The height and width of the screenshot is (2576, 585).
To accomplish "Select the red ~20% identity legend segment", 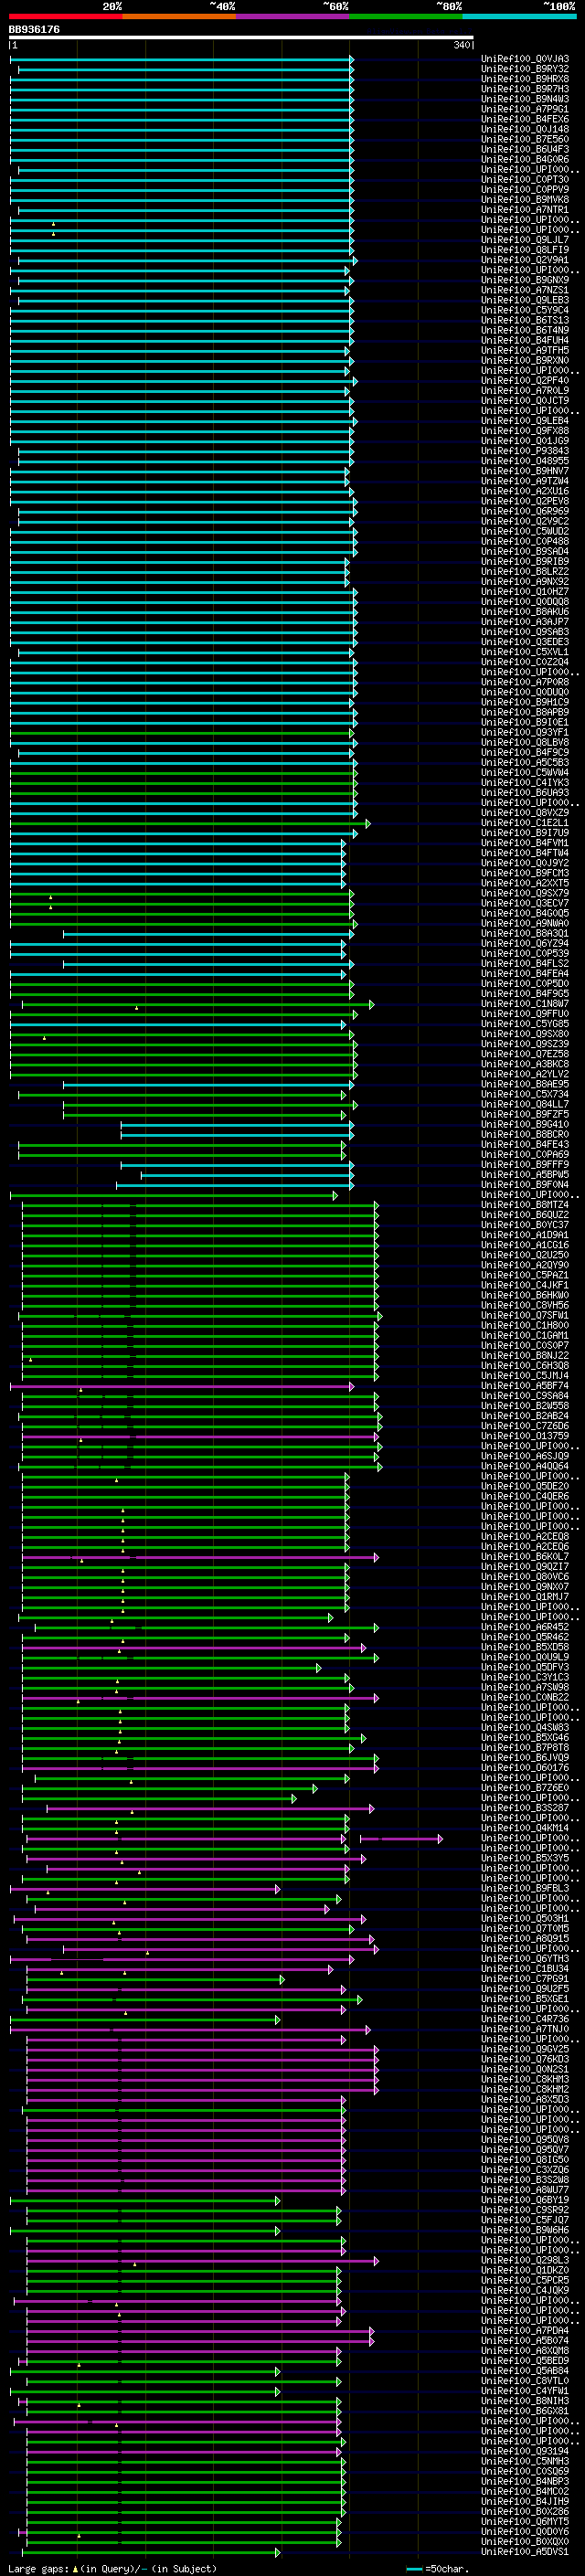I will click(65, 16).
